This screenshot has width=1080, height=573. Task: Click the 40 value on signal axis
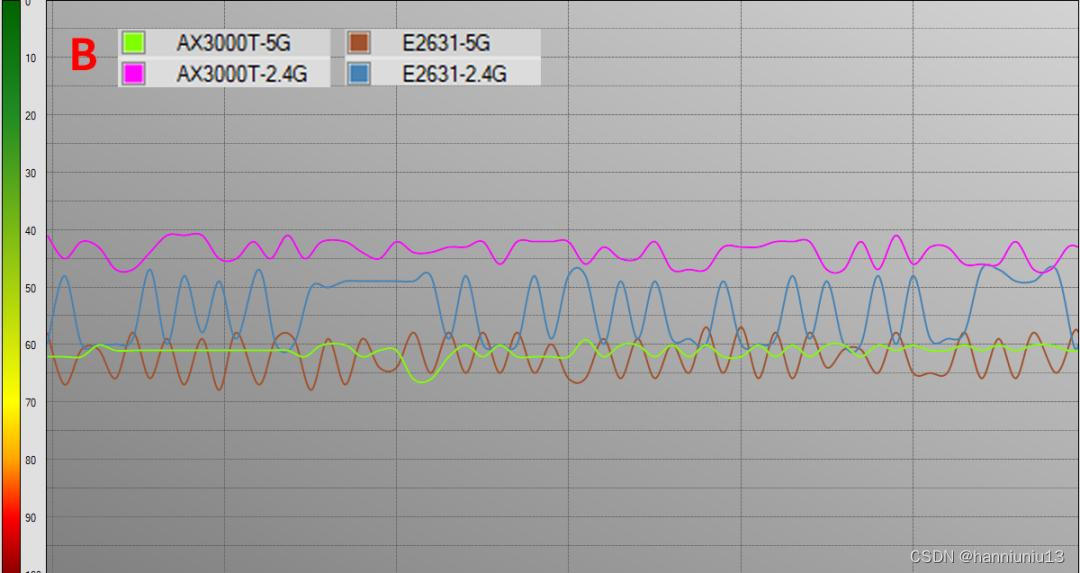(x=30, y=231)
